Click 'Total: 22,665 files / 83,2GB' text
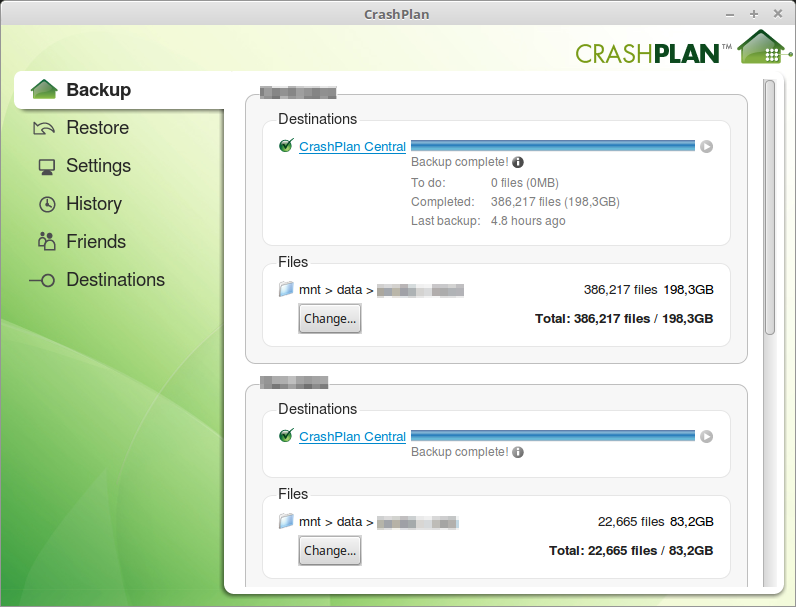This screenshot has height=607, width=796. pyautogui.click(x=631, y=551)
